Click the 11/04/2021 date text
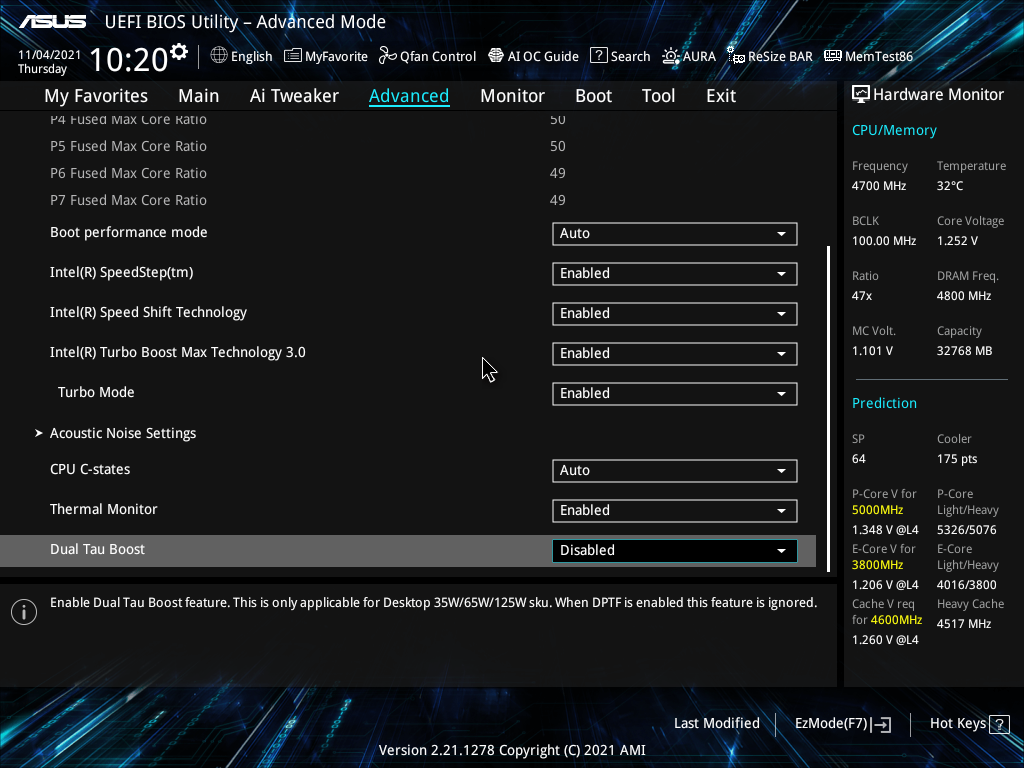This screenshot has height=768, width=1024. point(49,55)
